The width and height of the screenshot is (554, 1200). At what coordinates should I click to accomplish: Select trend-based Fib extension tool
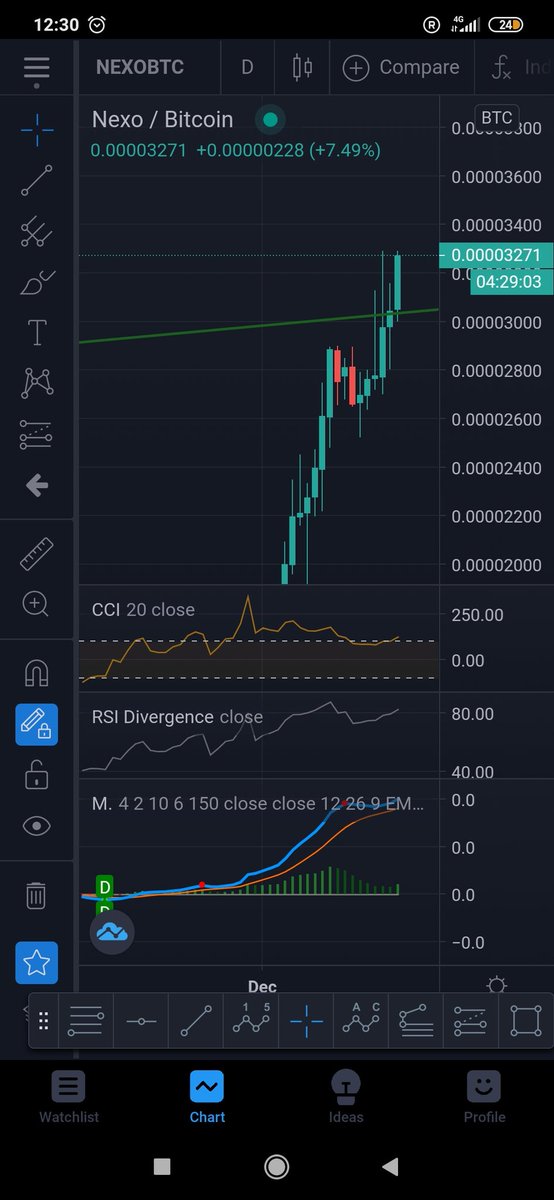[416, 1021]
